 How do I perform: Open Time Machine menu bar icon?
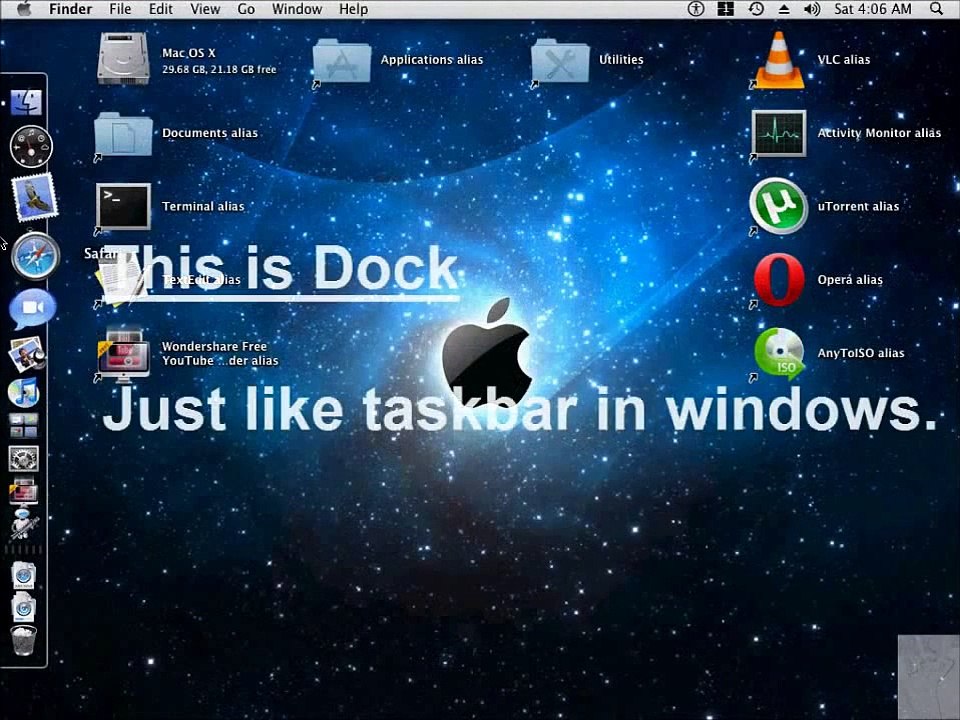coord(756,9)
